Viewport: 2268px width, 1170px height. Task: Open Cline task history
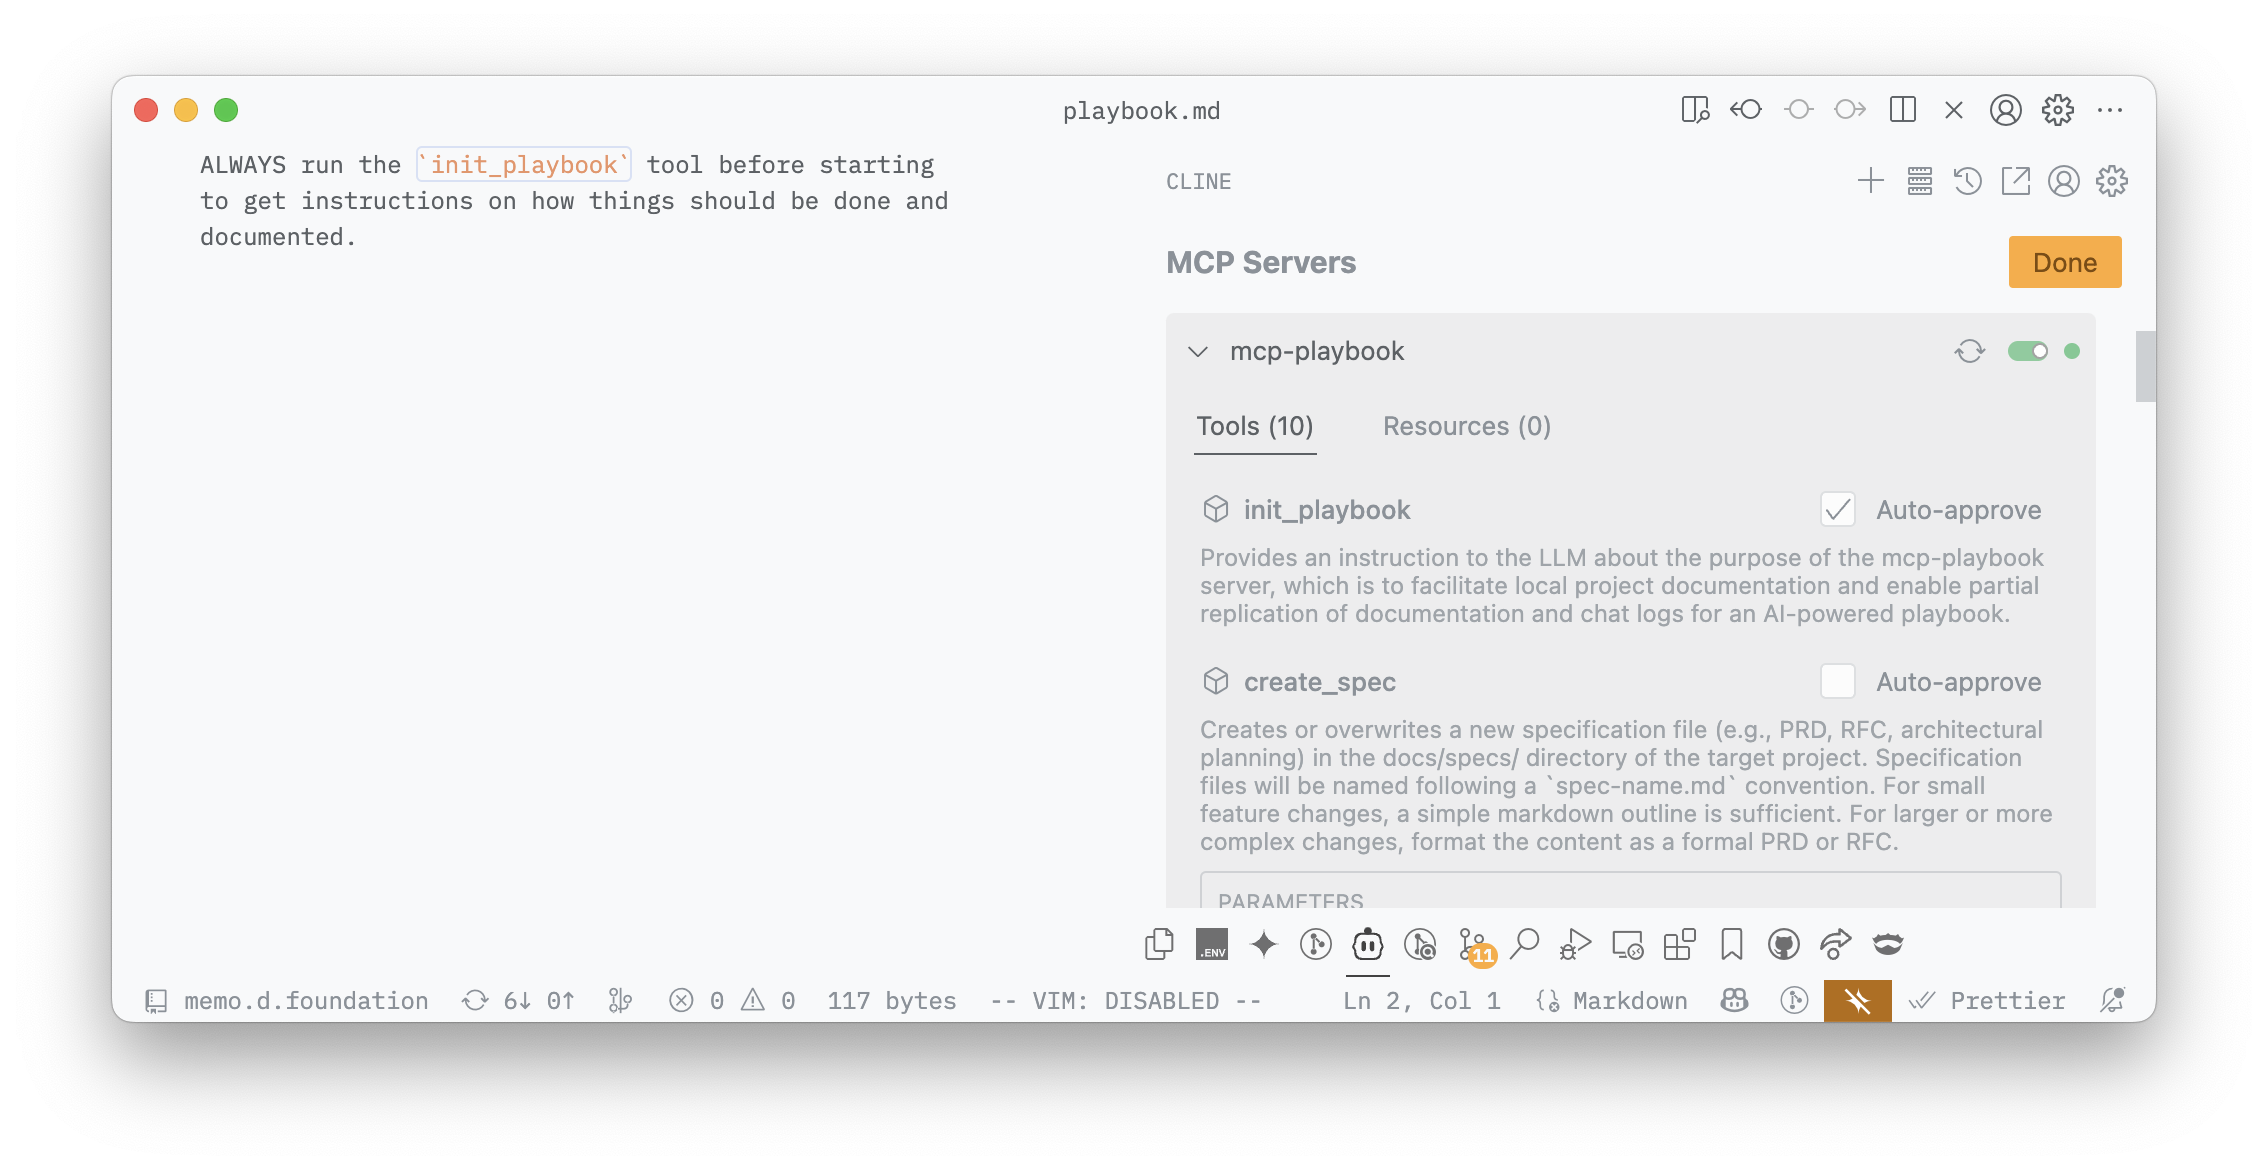tap(1967, 181)
